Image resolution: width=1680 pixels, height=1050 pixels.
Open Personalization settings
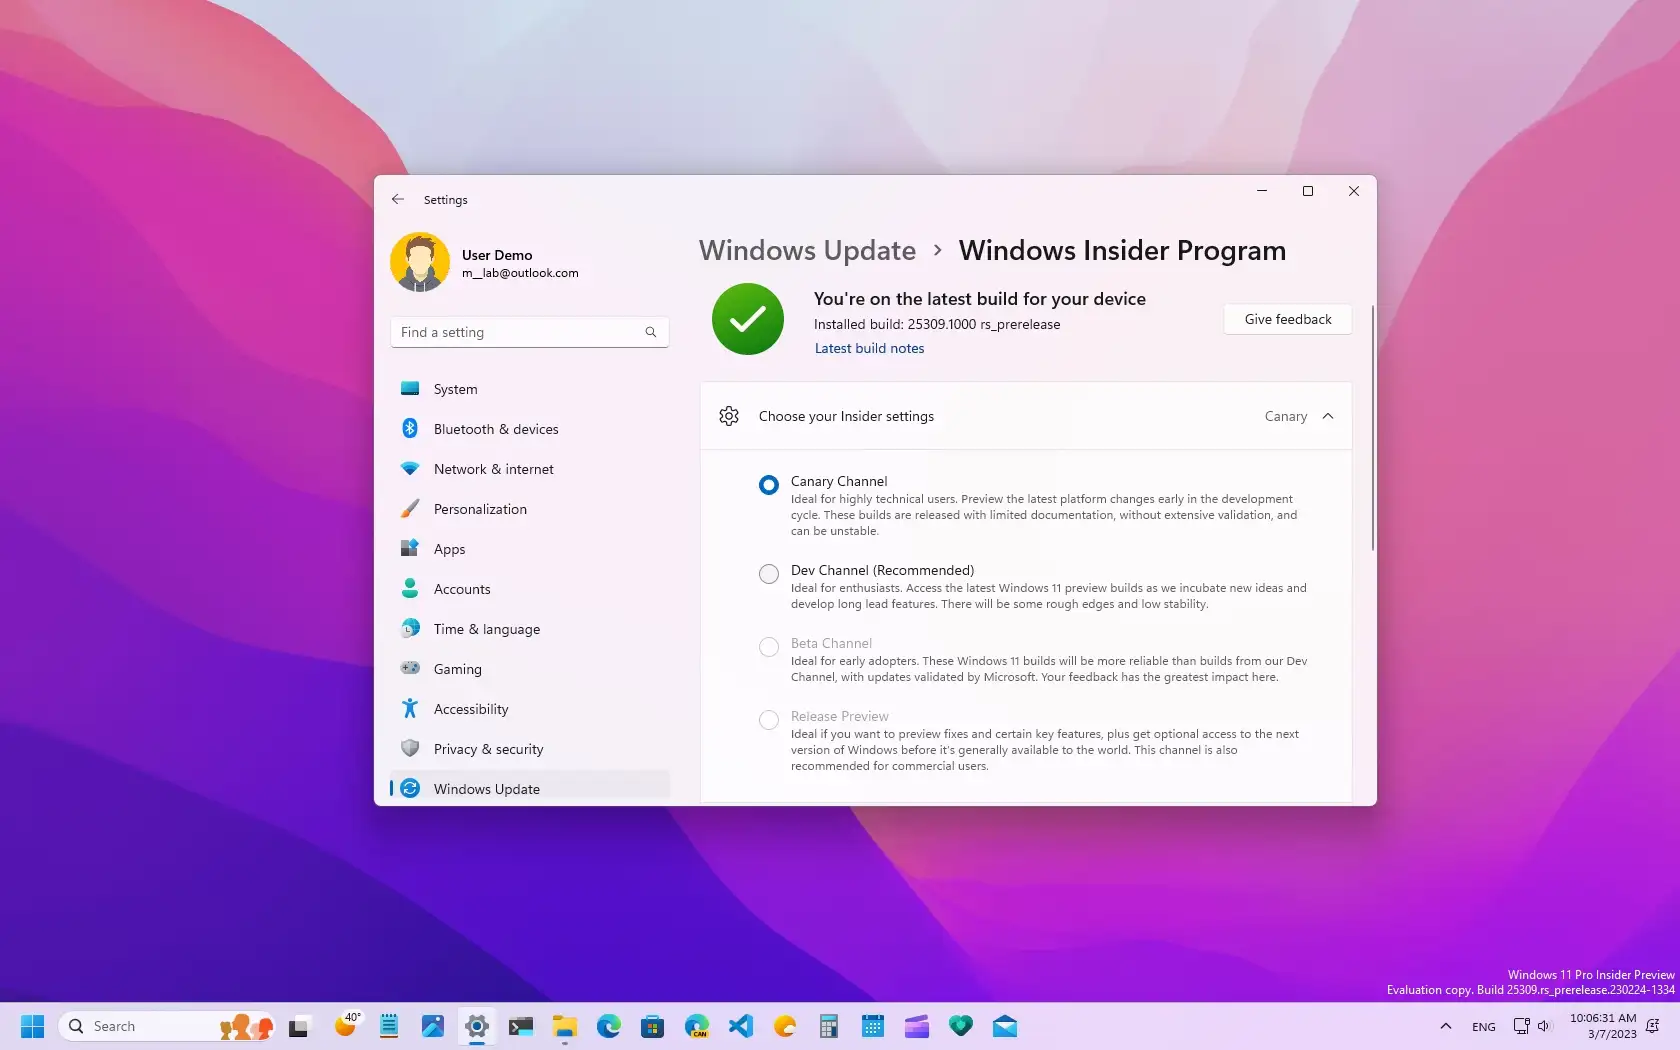pyautogui.click(x=530, y=509)
